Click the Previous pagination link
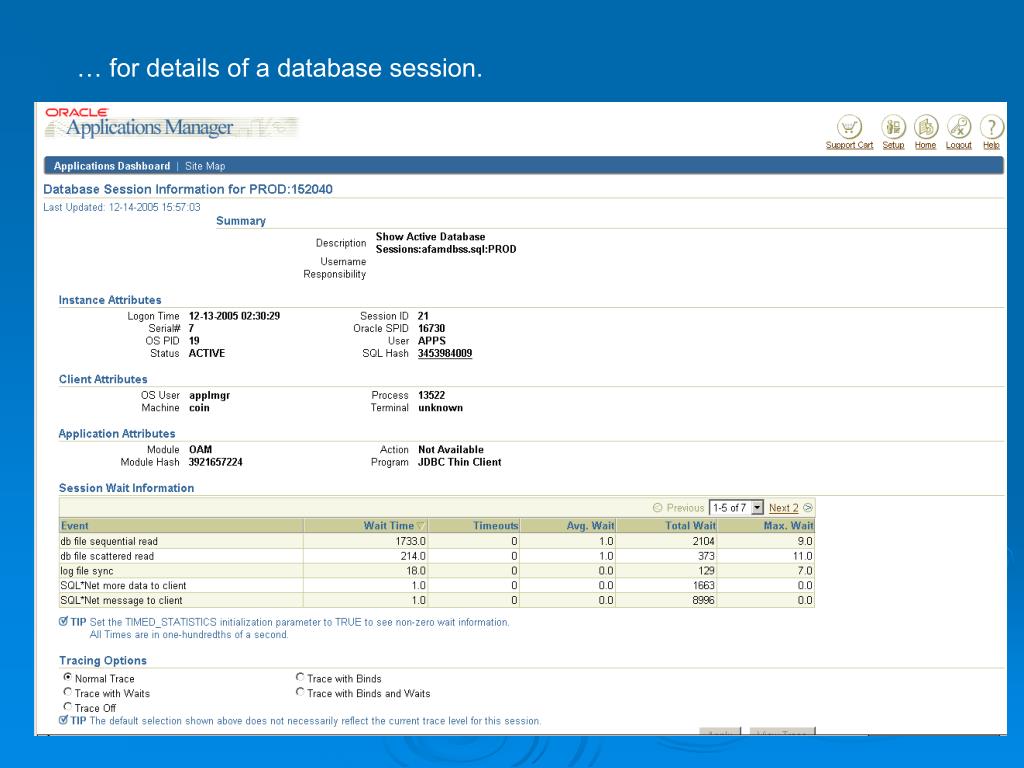The height and width of the screenshot is (768, 1024). click(x=685, y=508)
